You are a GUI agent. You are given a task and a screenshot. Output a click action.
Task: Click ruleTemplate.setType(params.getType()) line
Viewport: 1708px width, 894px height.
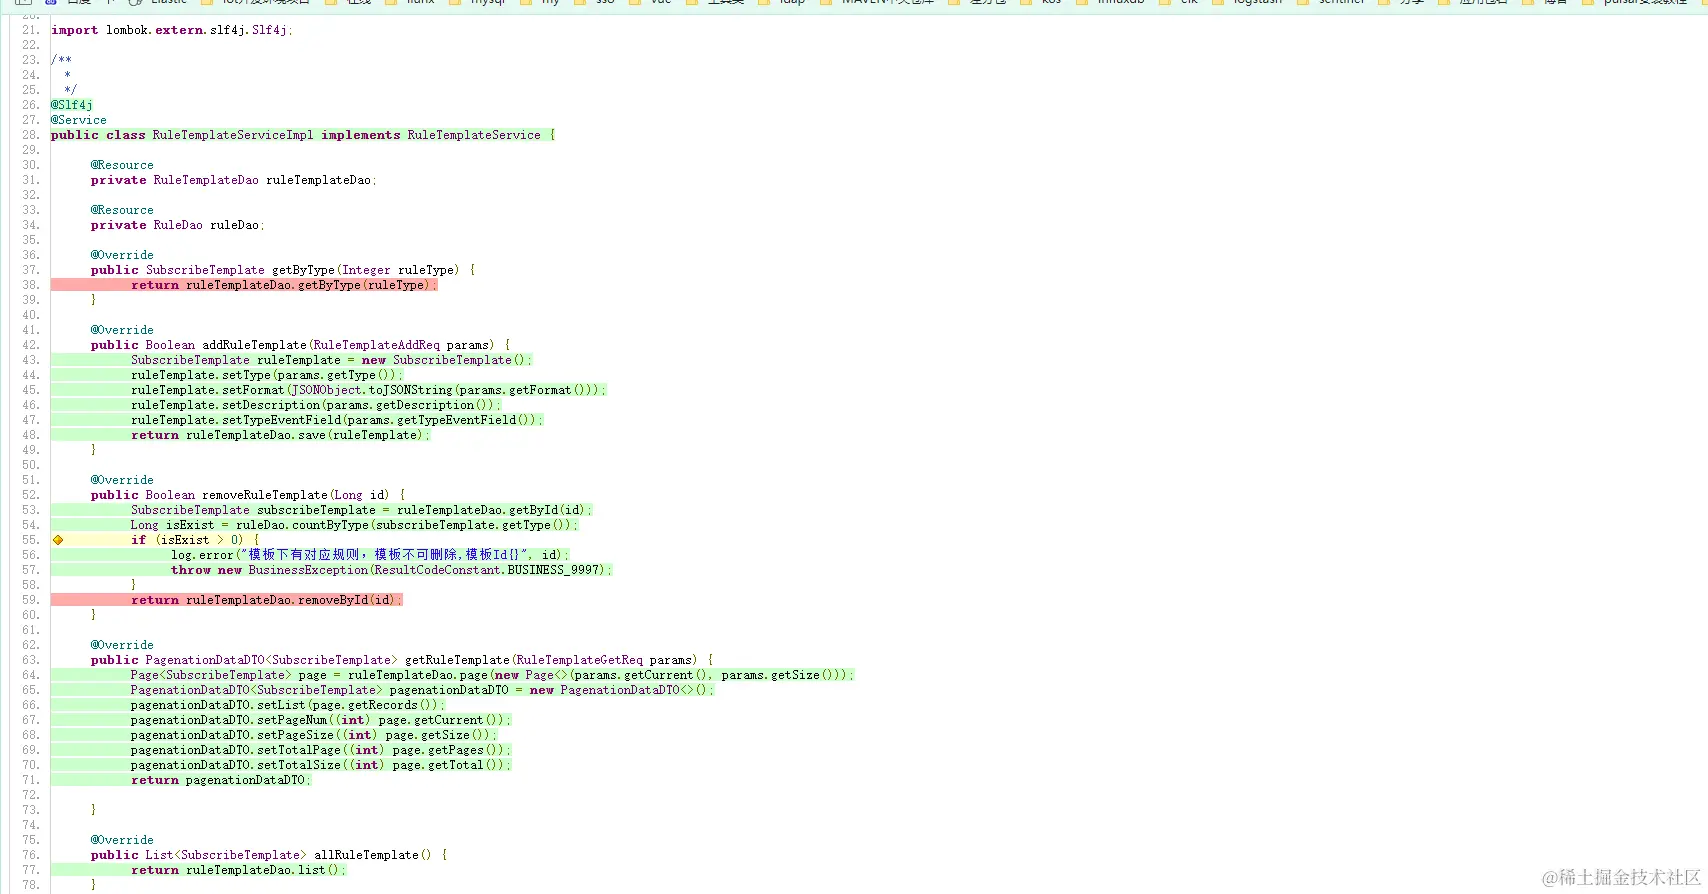click(x=267, y=375)
